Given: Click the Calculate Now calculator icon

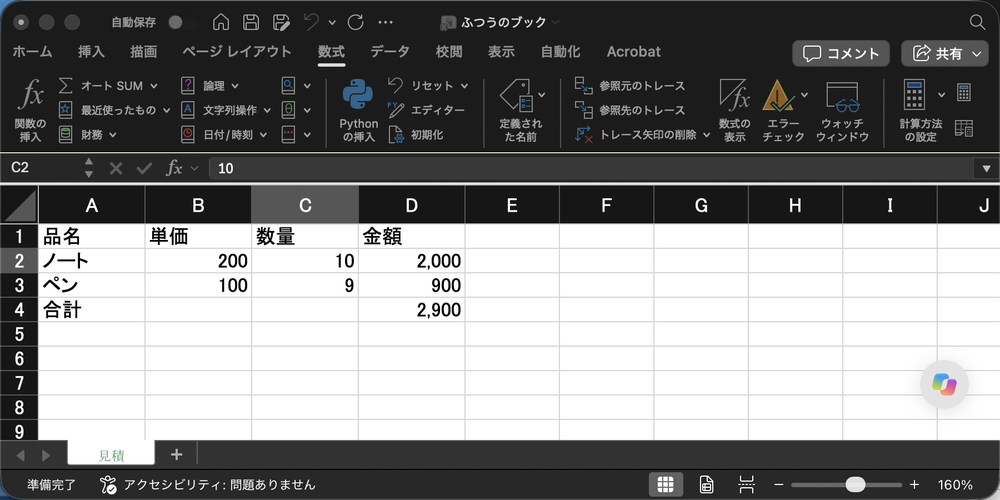Looking at the screenshot, I should [x=964, y=92].
